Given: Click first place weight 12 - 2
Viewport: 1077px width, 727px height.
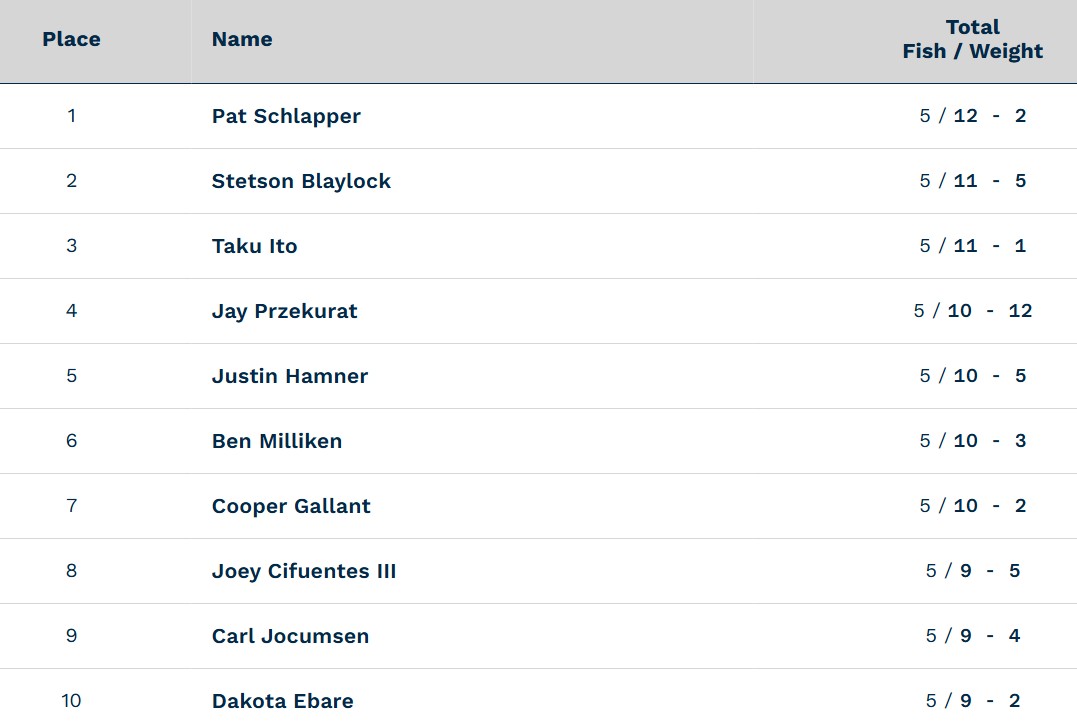Looking at the screenshot, I should click(x=990, y=115).
